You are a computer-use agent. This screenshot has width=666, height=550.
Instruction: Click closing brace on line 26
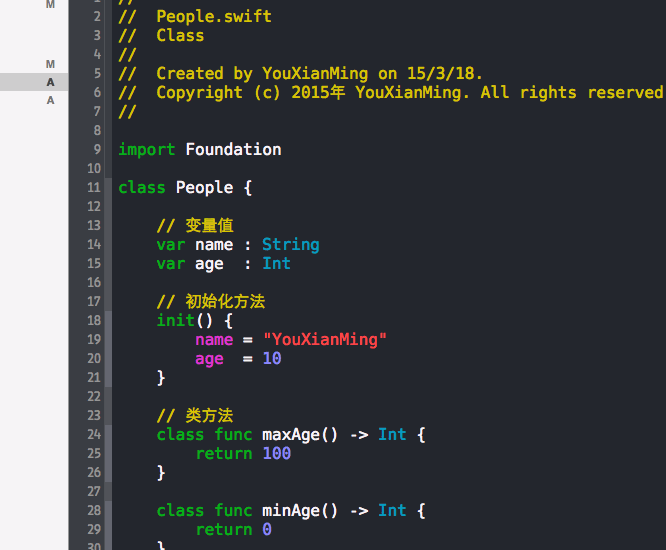(x=161, y=472)
